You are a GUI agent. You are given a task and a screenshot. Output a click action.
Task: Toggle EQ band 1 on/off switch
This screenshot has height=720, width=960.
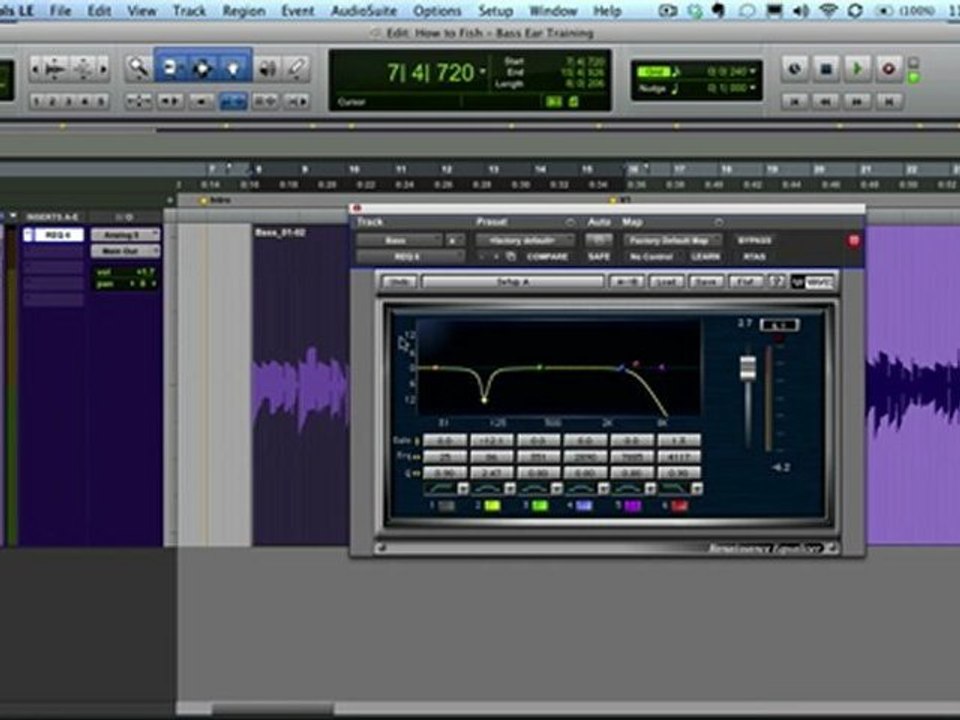click(446, 506)
